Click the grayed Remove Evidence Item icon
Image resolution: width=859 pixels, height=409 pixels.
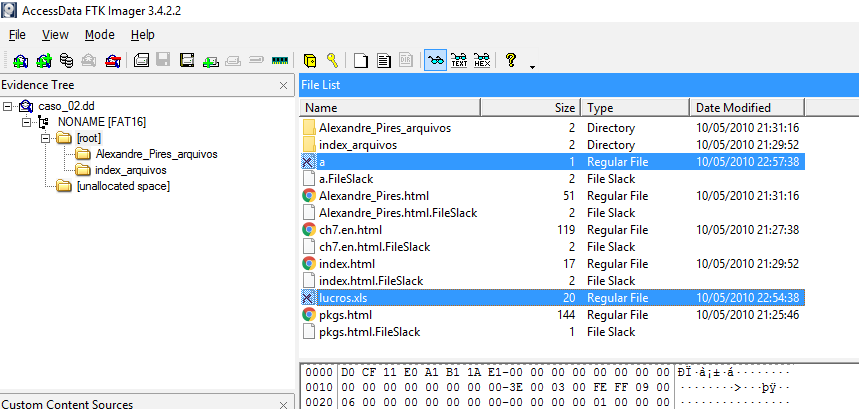point(89,60)
